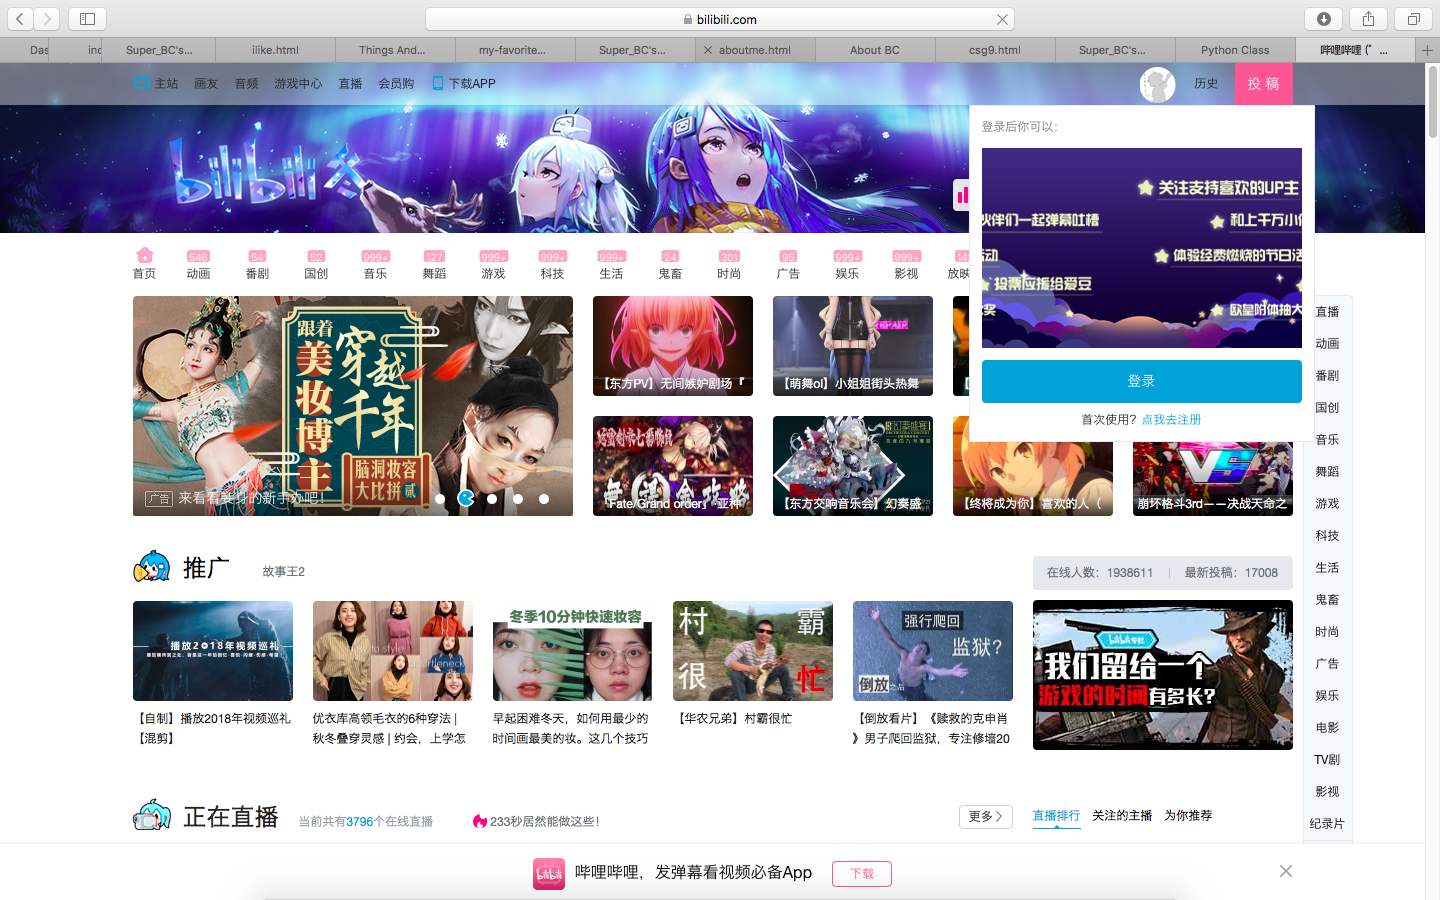Open 画友 in top navigation
The image size is (1440, 900).
pyautogui.click(x=206, y=83)
